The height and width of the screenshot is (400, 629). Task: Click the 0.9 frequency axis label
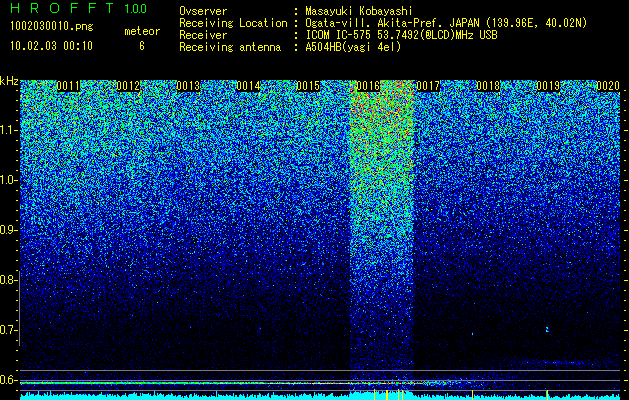[8, 230]
